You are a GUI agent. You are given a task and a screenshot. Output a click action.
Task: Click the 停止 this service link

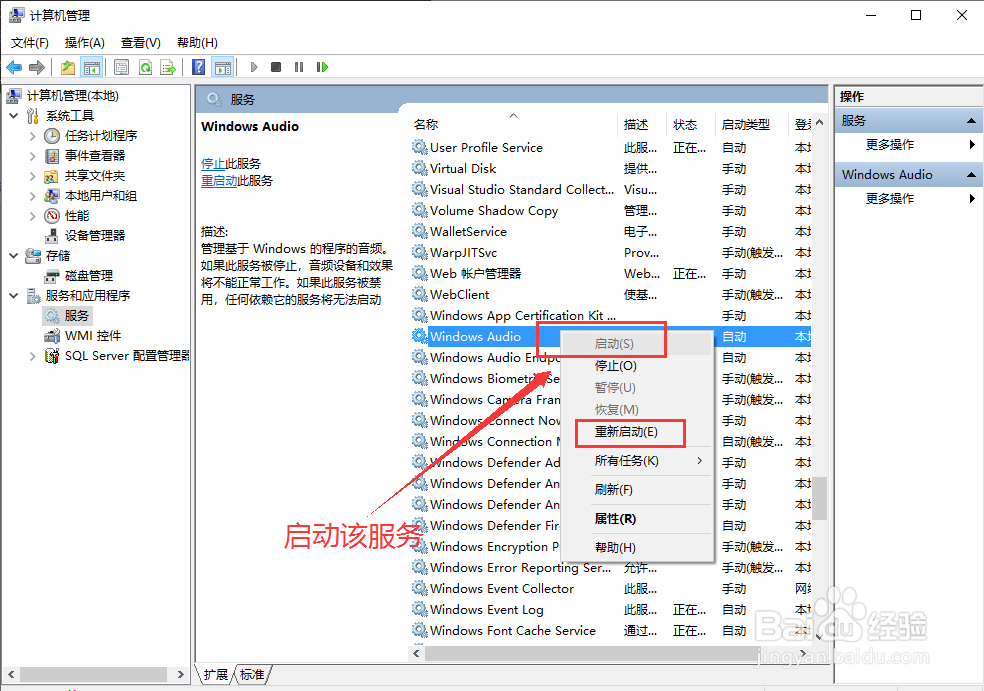coord(213,164)
